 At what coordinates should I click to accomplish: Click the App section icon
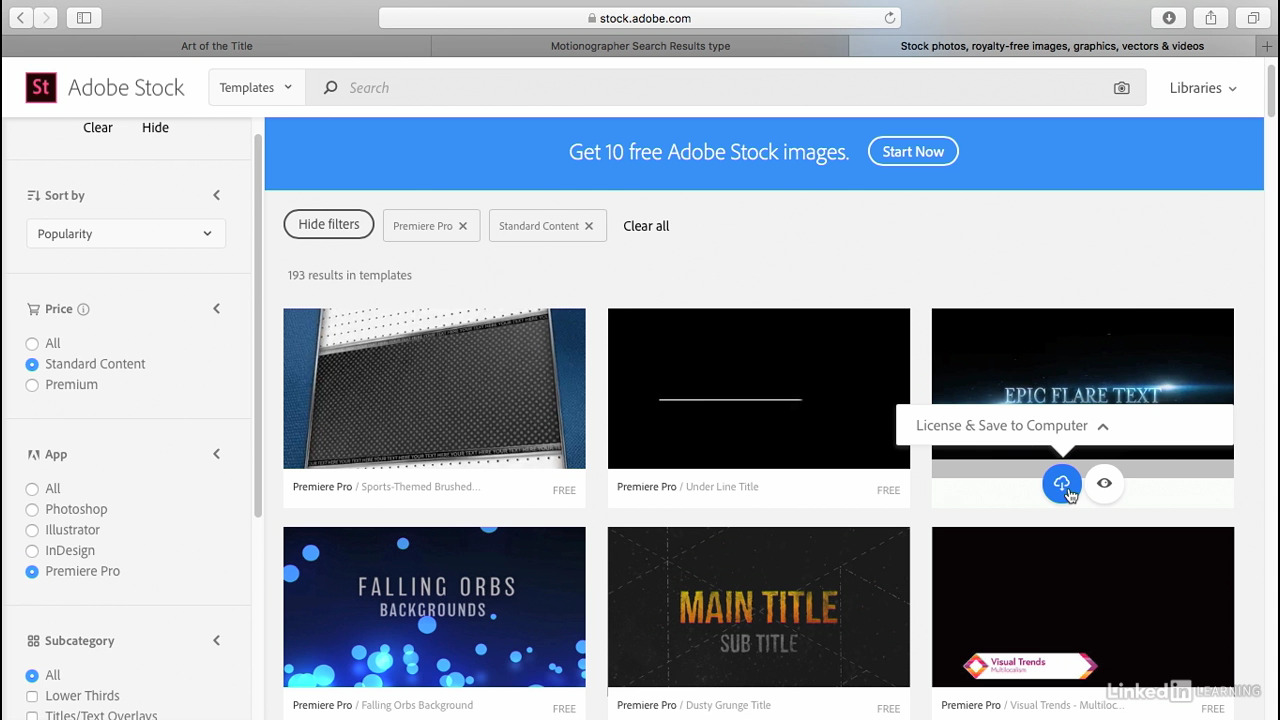point(33,454)
